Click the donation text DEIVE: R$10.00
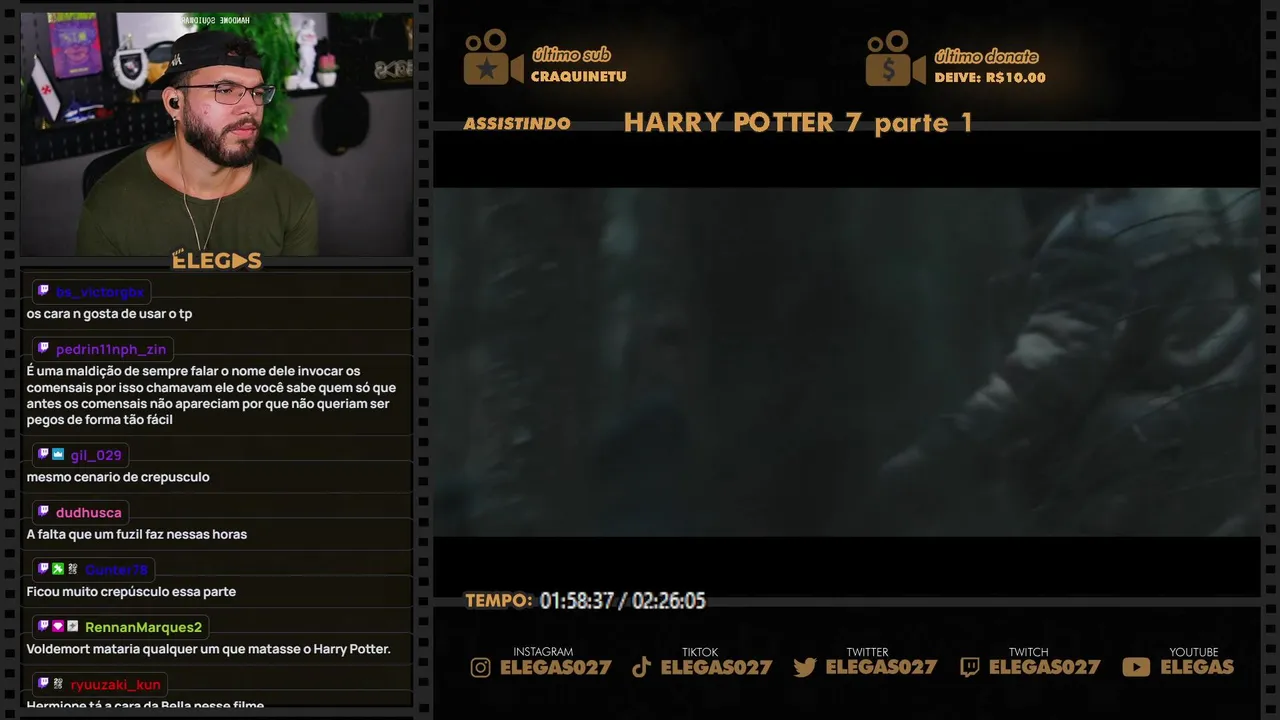The height and width of the screenshot is (720, 1280). point(990,78)
